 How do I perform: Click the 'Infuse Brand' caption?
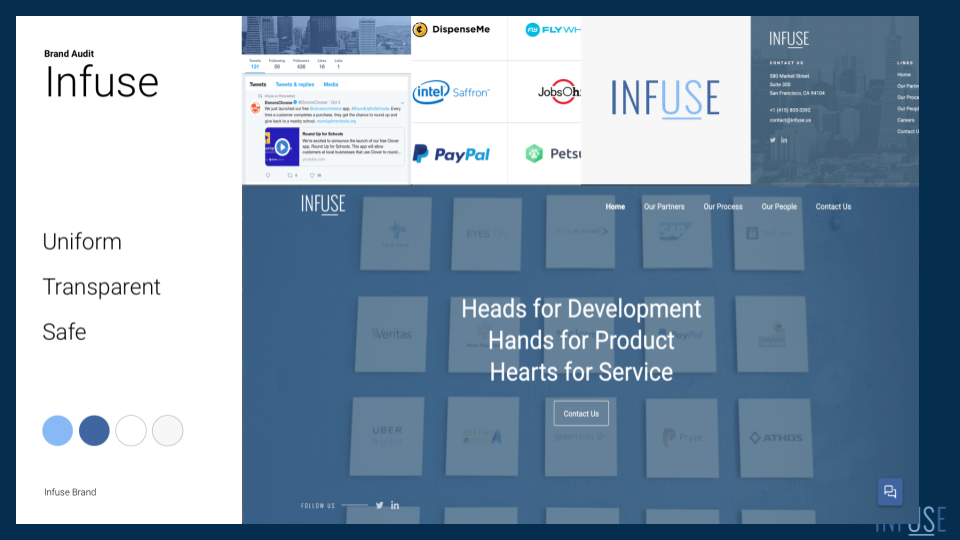[x=70, y=492]
